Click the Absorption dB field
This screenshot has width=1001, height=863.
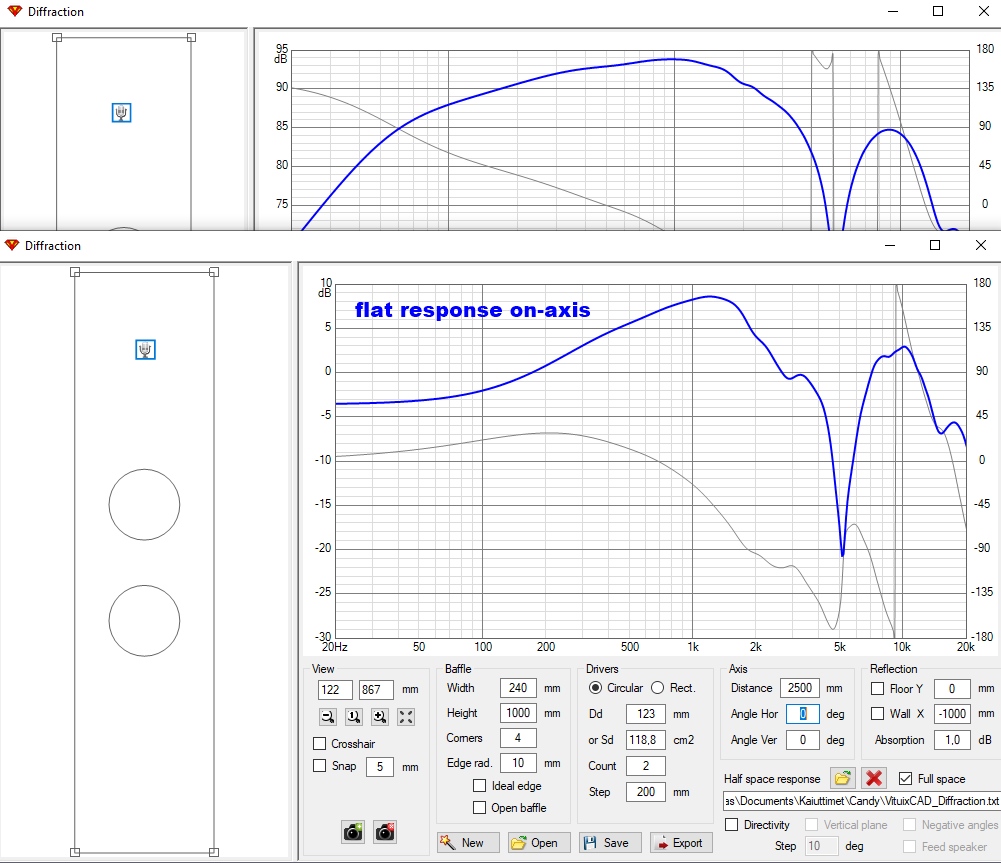pyautogui.click(x=952, y=740)
